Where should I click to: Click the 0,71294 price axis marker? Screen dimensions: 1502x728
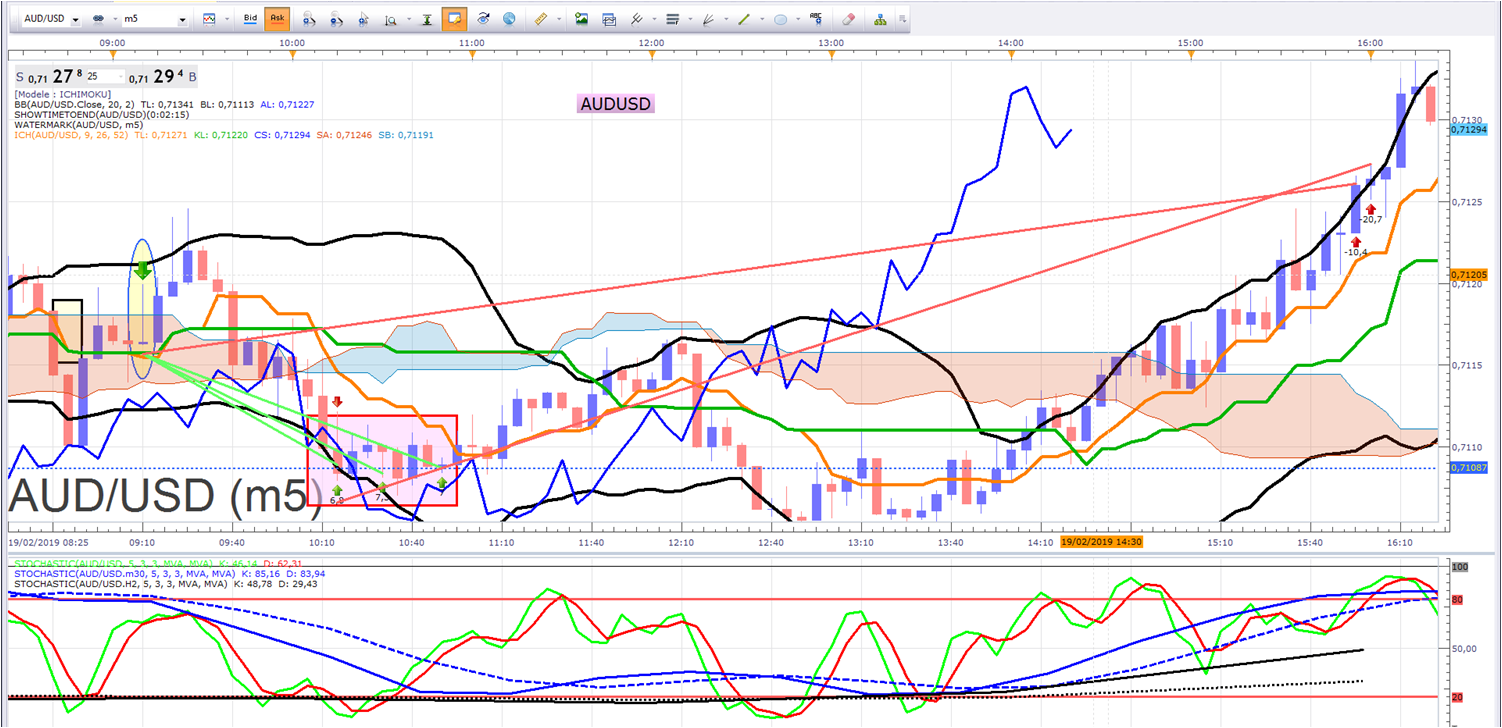point(1469,130)
